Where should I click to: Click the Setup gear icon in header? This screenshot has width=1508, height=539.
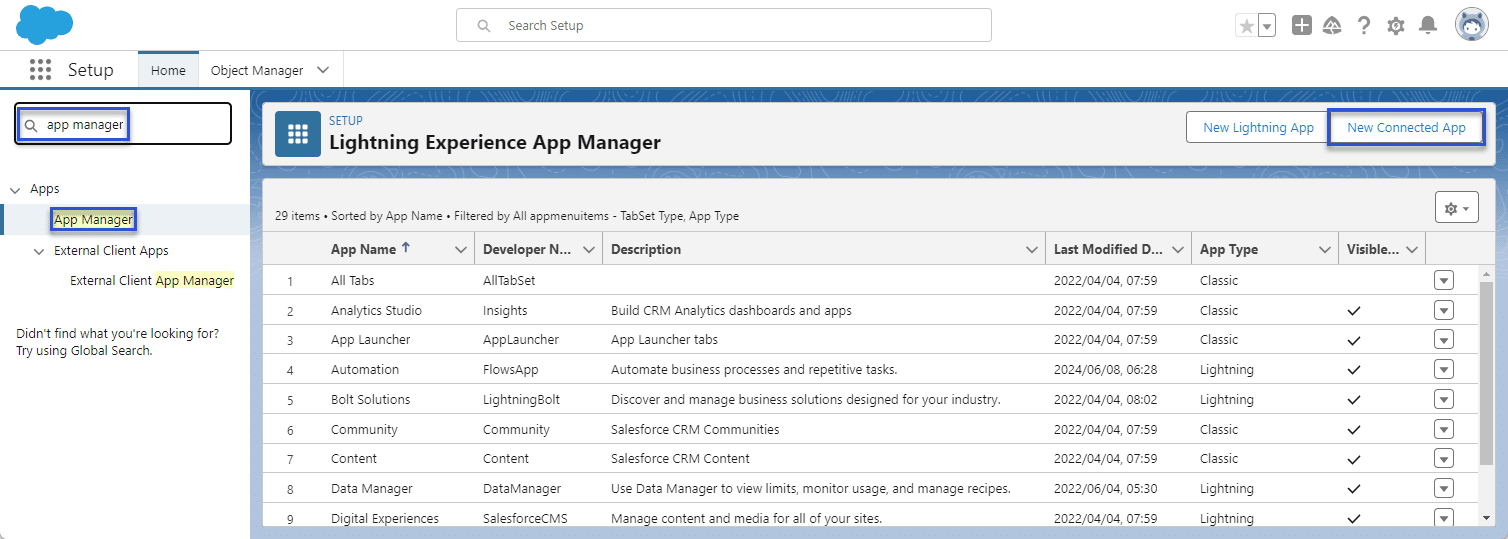(x=1396, y=26)
